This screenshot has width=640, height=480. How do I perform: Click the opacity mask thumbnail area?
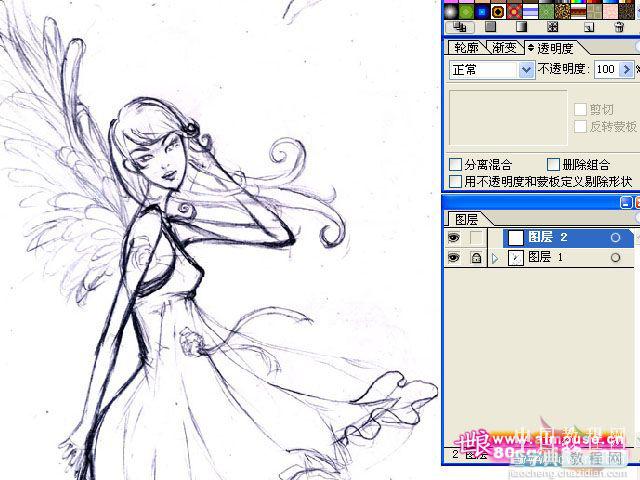tap(508, 118)
